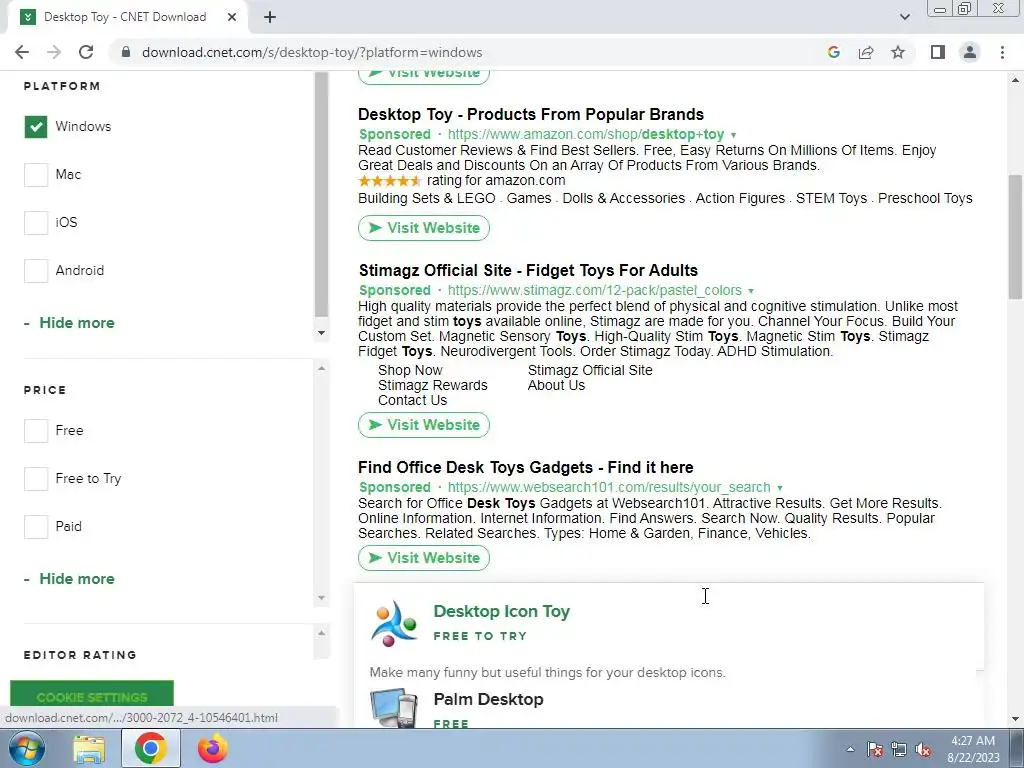Close the Desktop Toy tab
The height and width of the screenshot is (768, 1024).
pos(232,17)
